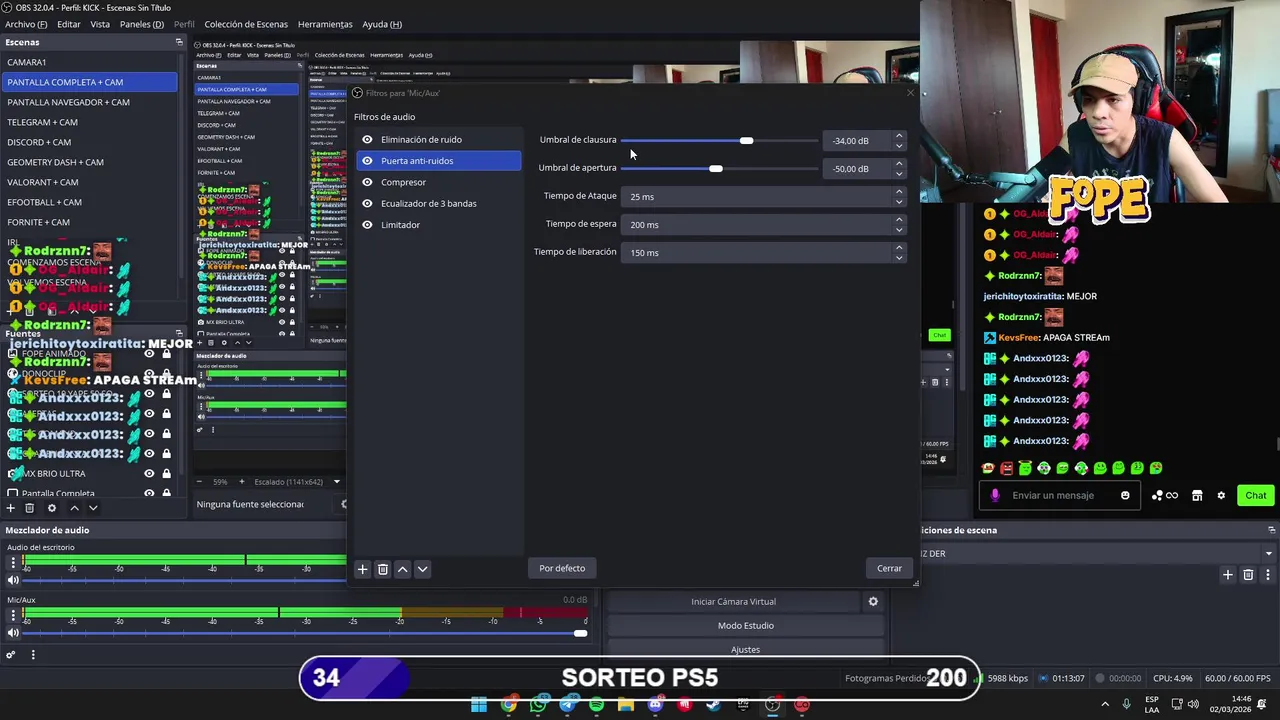
Task: Add a new audio filter with plus icon
Action: (x=363, y=569)
